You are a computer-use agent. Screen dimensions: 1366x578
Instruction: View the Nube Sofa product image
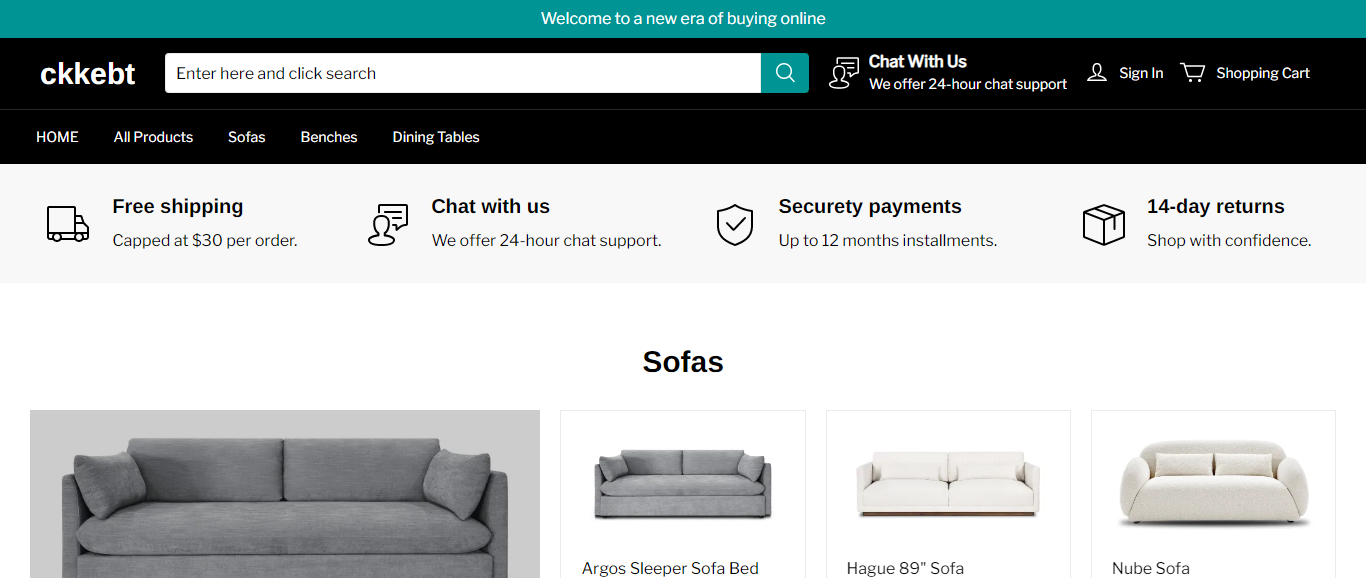tap(1213, 485)
